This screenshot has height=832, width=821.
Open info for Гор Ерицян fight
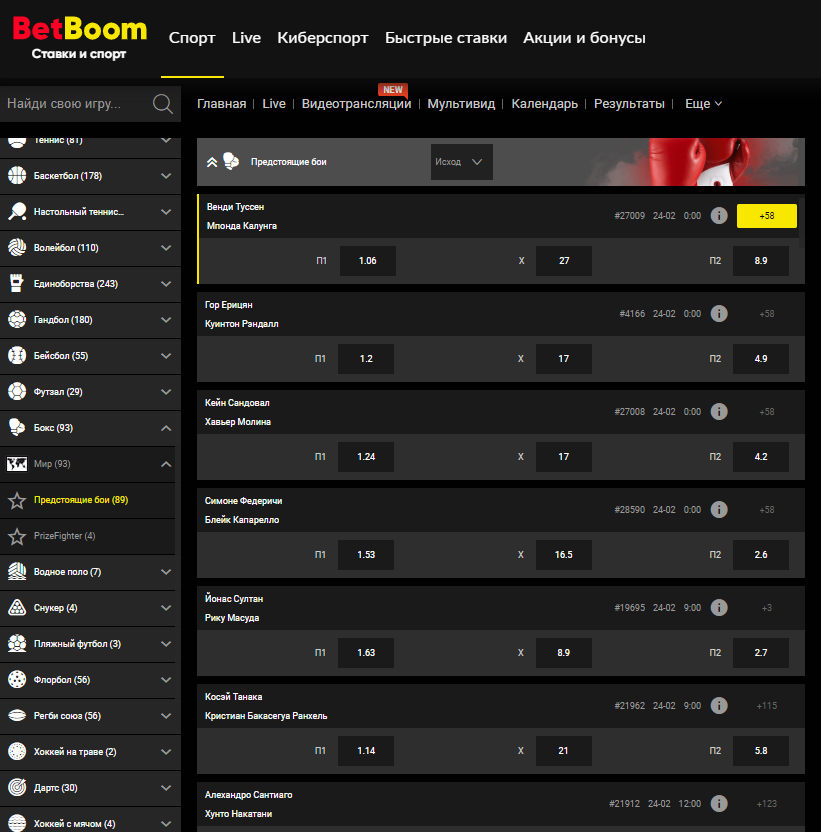click(x=719, y=314)
